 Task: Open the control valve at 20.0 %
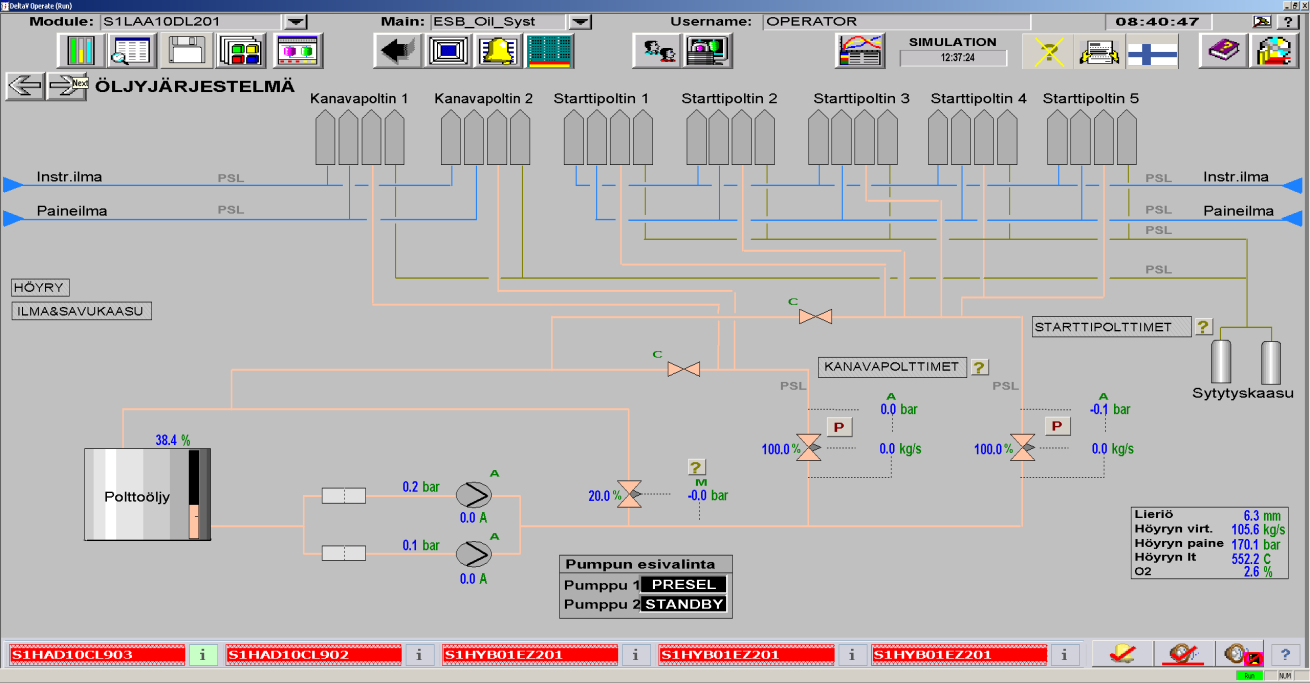(x=630, y=494)
